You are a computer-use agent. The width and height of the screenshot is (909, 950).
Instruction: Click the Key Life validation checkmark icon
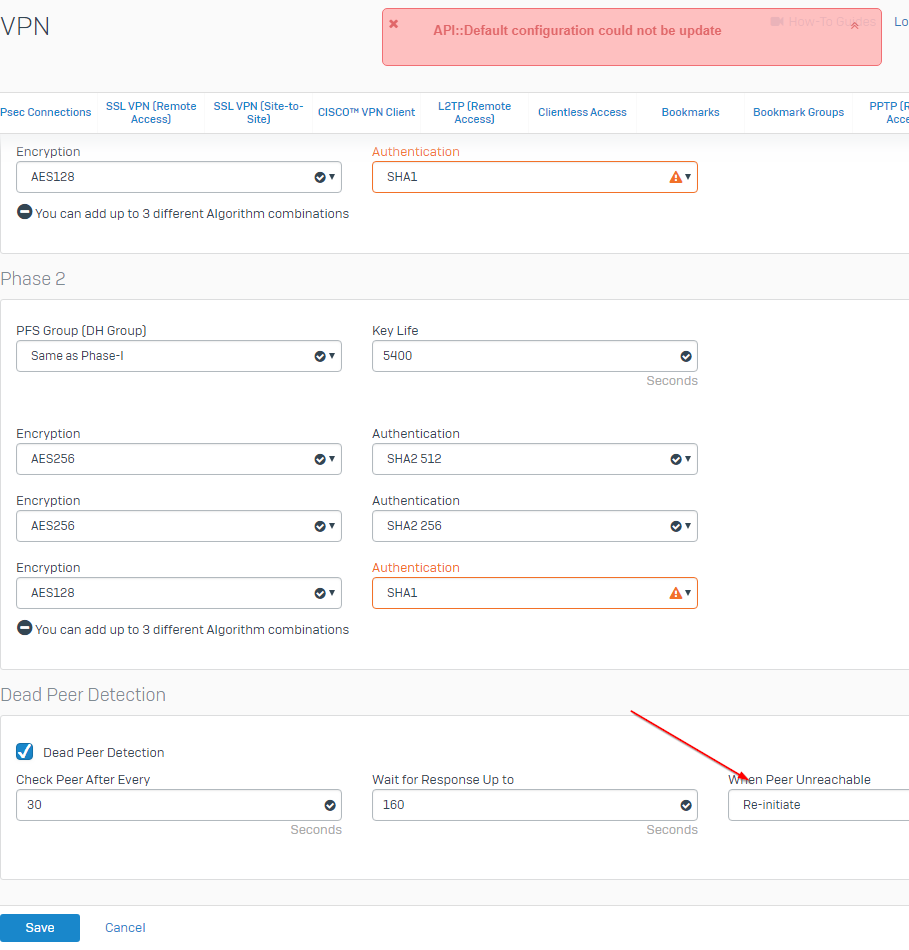686,356
